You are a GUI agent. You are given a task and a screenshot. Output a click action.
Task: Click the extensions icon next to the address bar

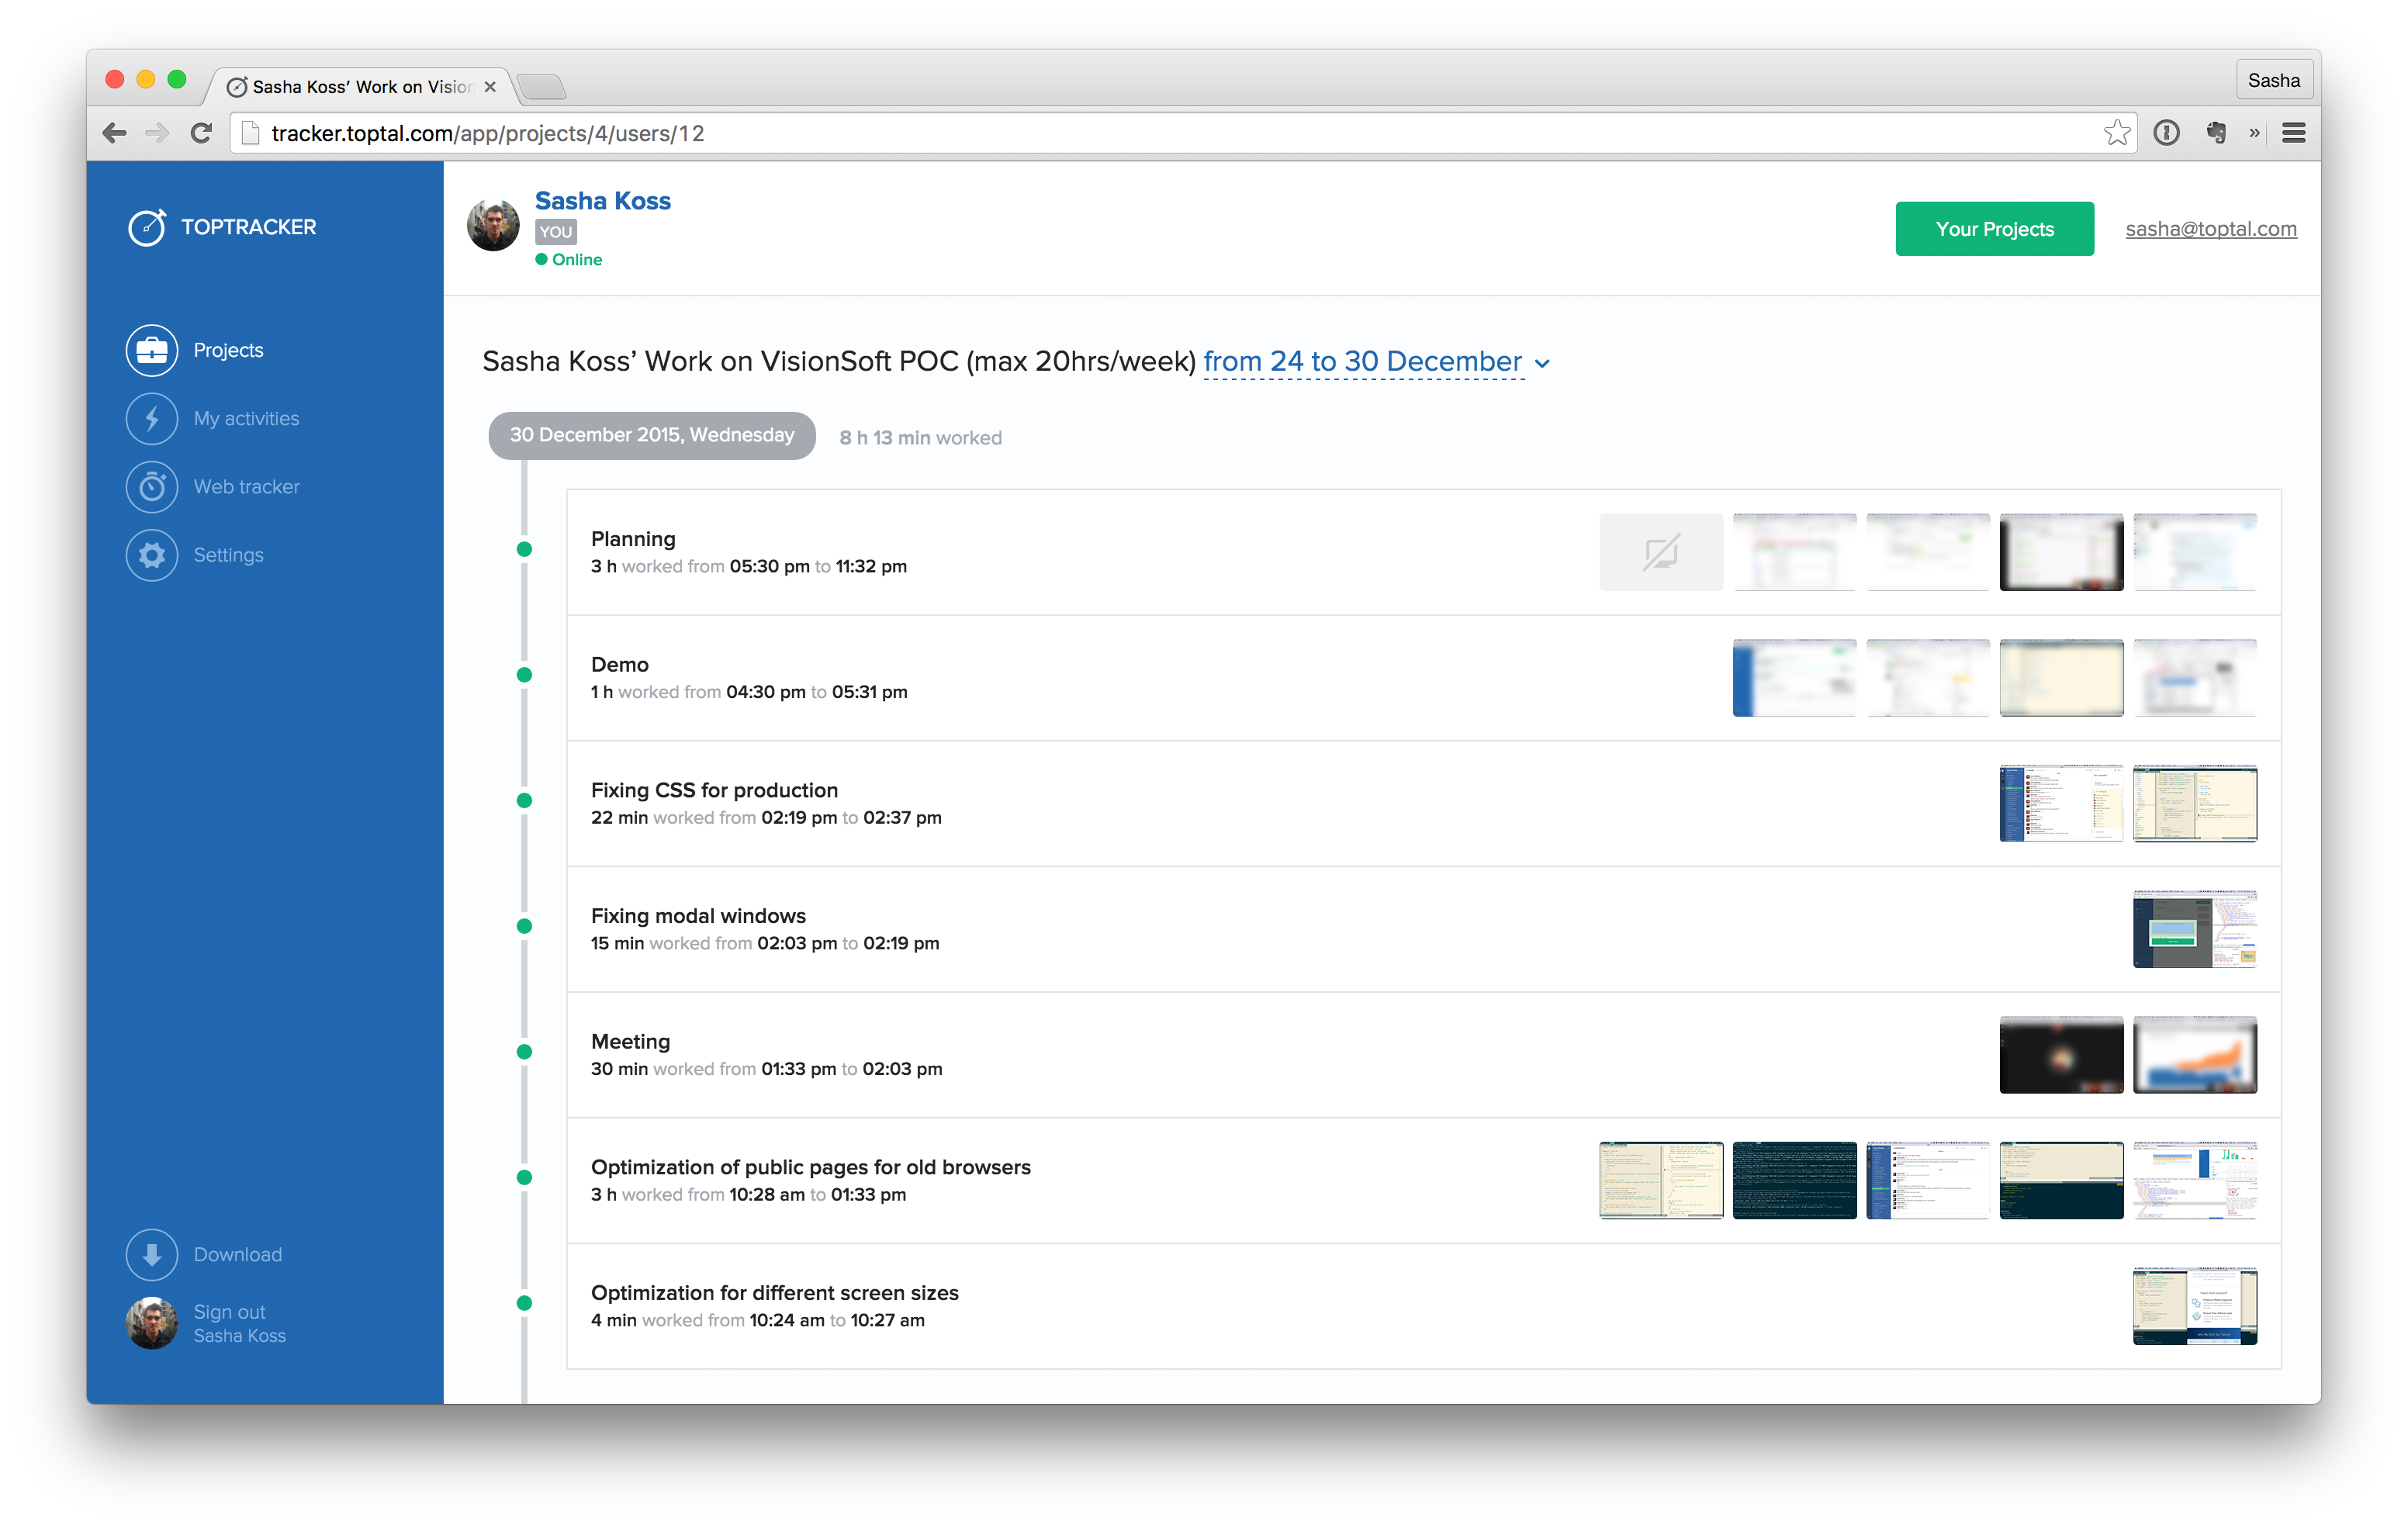tap(2215, 133)
